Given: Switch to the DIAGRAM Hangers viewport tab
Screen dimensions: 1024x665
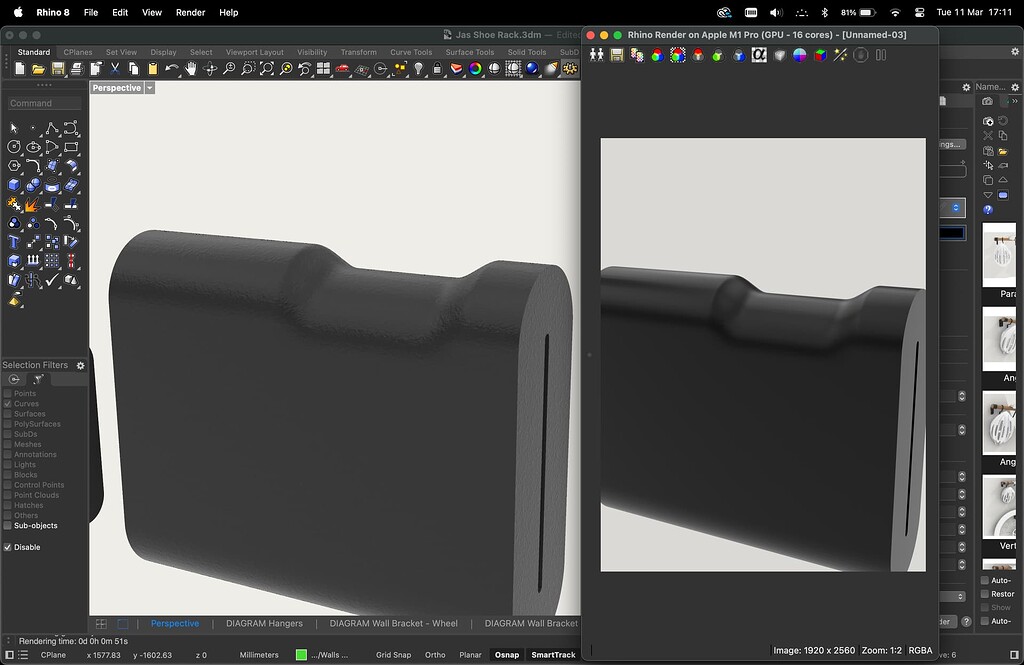Looking at the screenshot, I should tap(264, 623).
